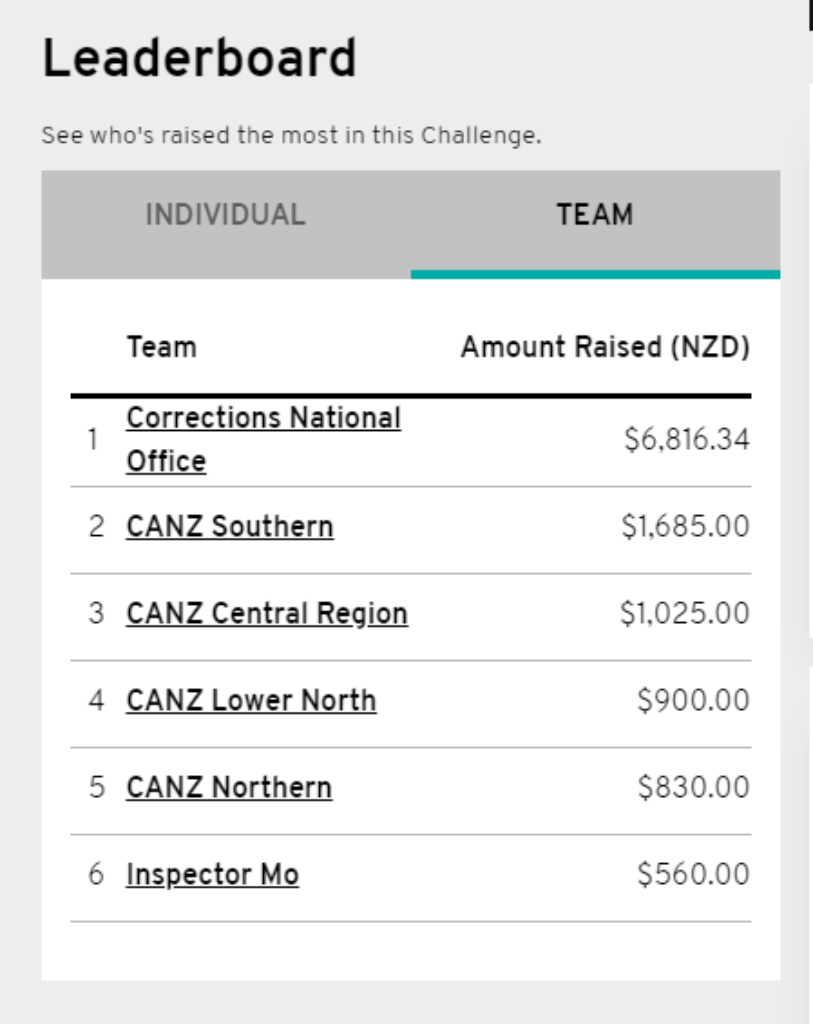Select the TEAM leaderboard tab

595,215
